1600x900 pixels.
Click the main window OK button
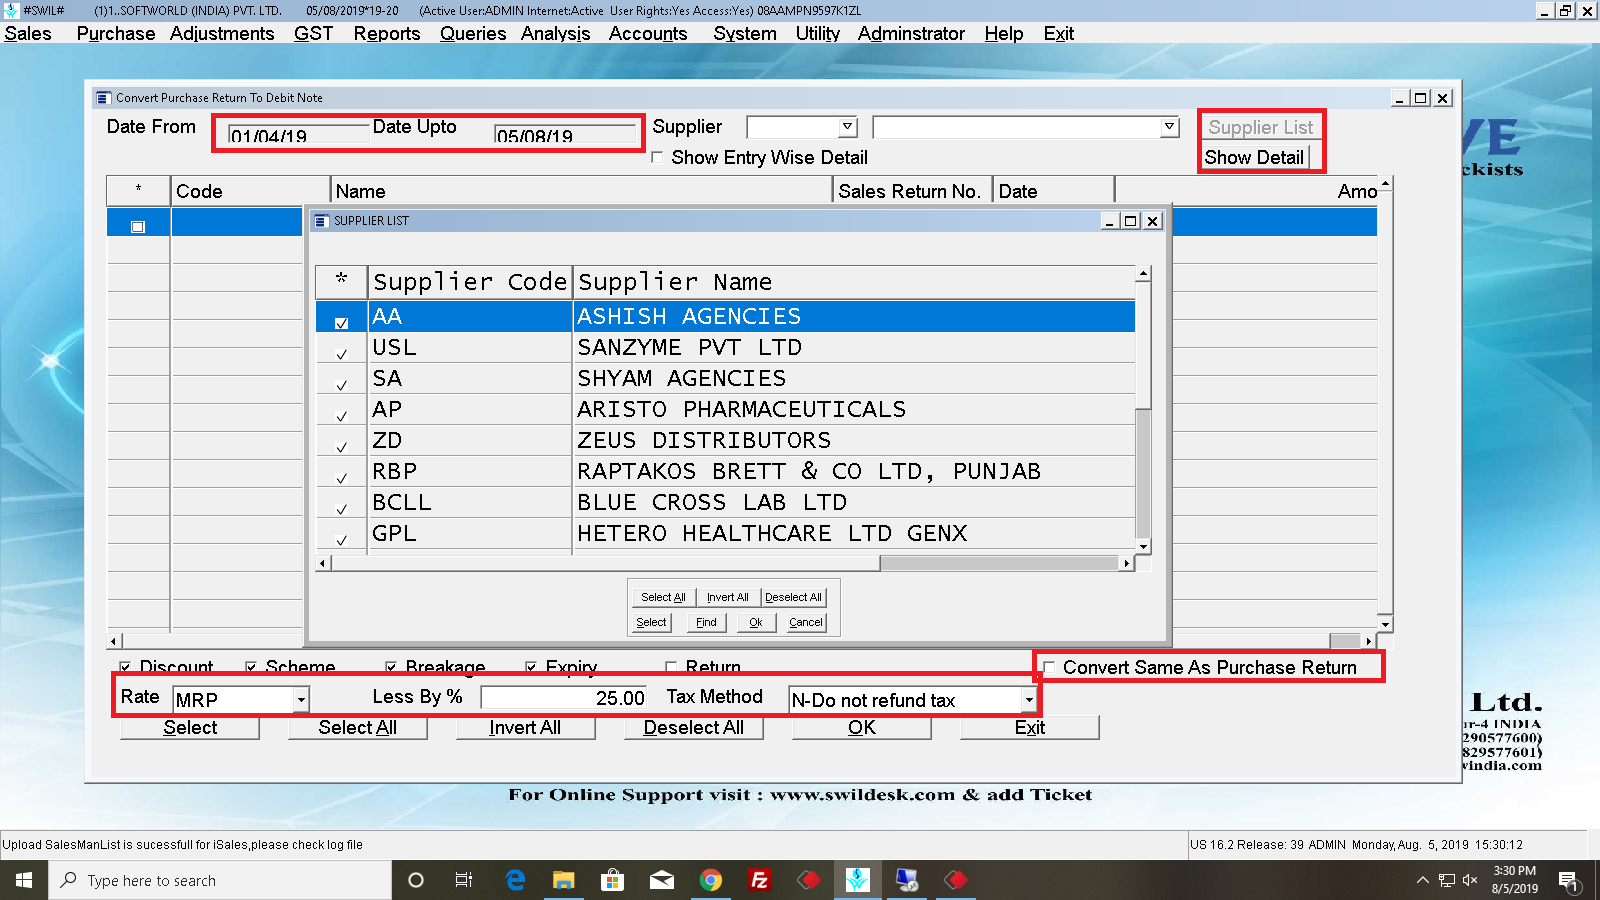(862, 727)
